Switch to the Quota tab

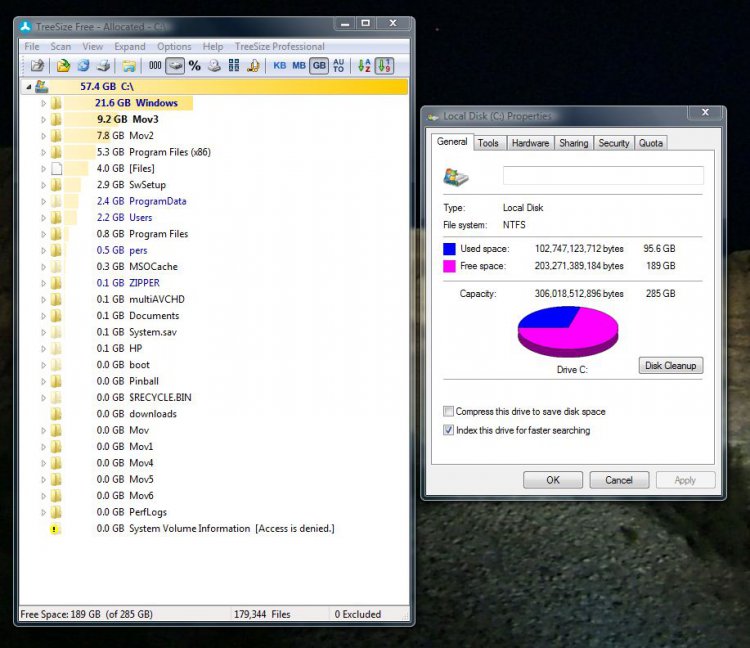pos(651,143)
